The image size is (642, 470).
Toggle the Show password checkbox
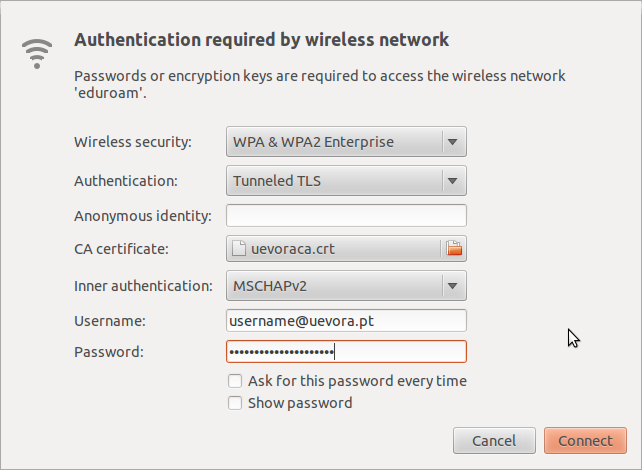(x=235, y=403)
